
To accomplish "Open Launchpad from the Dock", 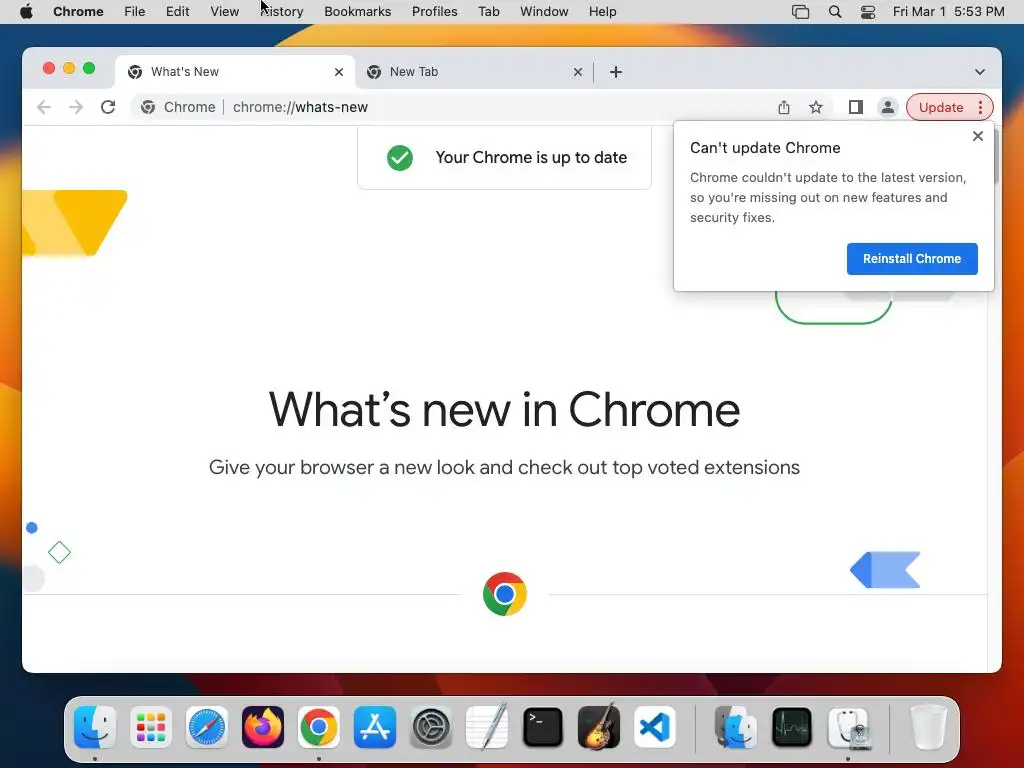I will click(x=151, y=727).
